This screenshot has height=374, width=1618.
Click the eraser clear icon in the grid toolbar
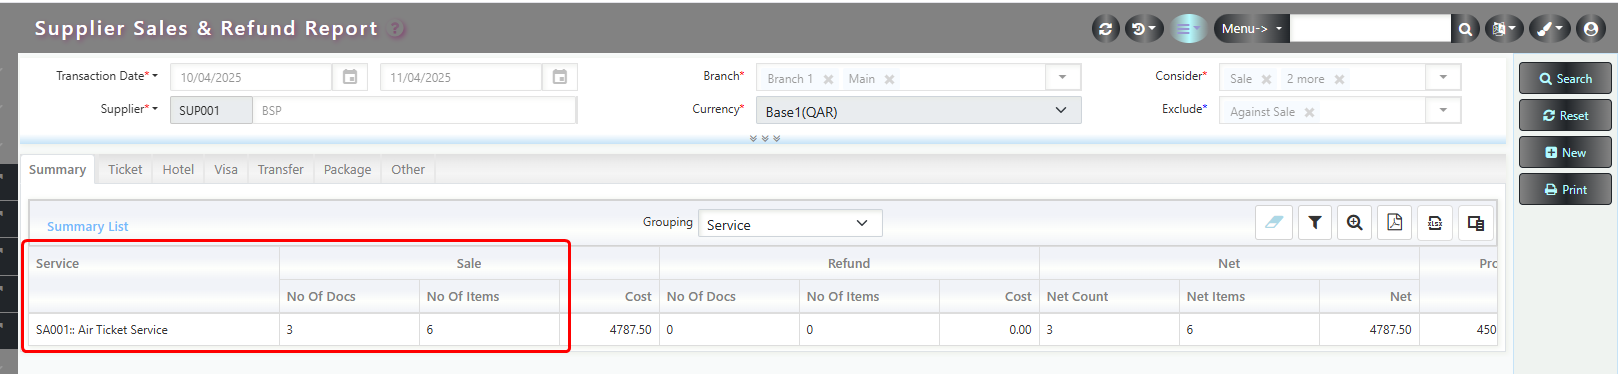point(1274,223)
